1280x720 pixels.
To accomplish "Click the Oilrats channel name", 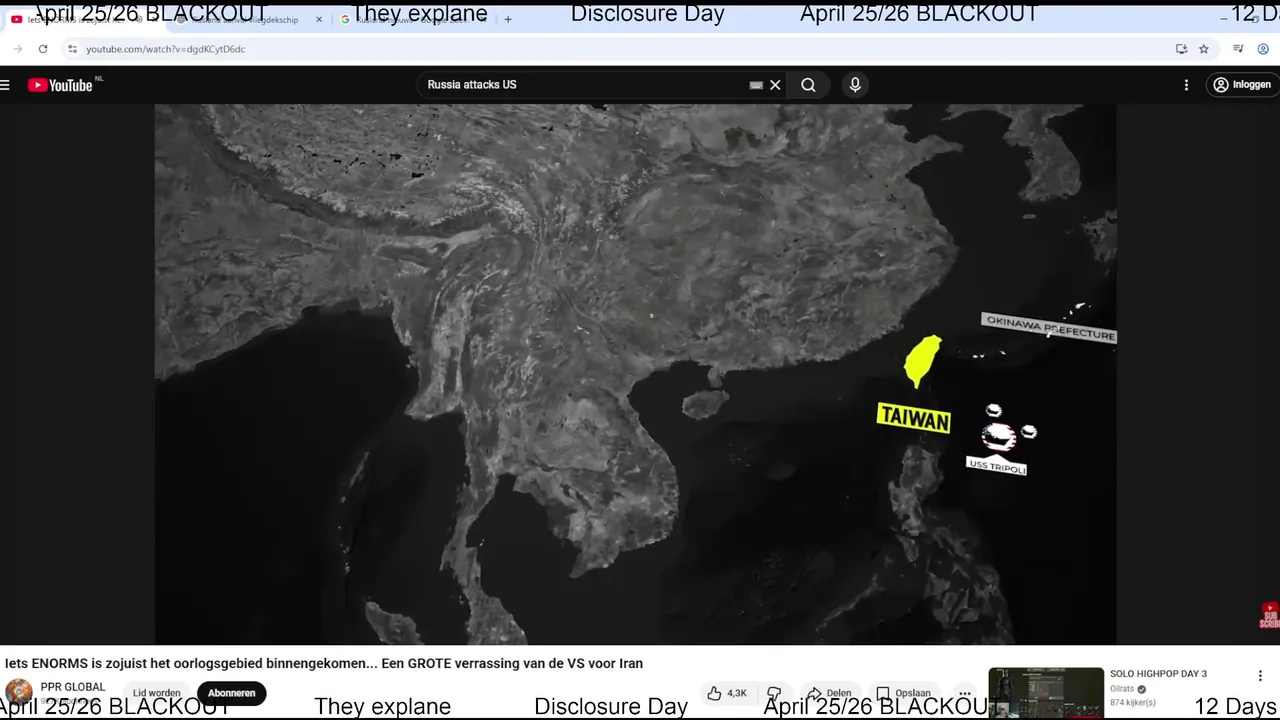I will [1124, 689].
